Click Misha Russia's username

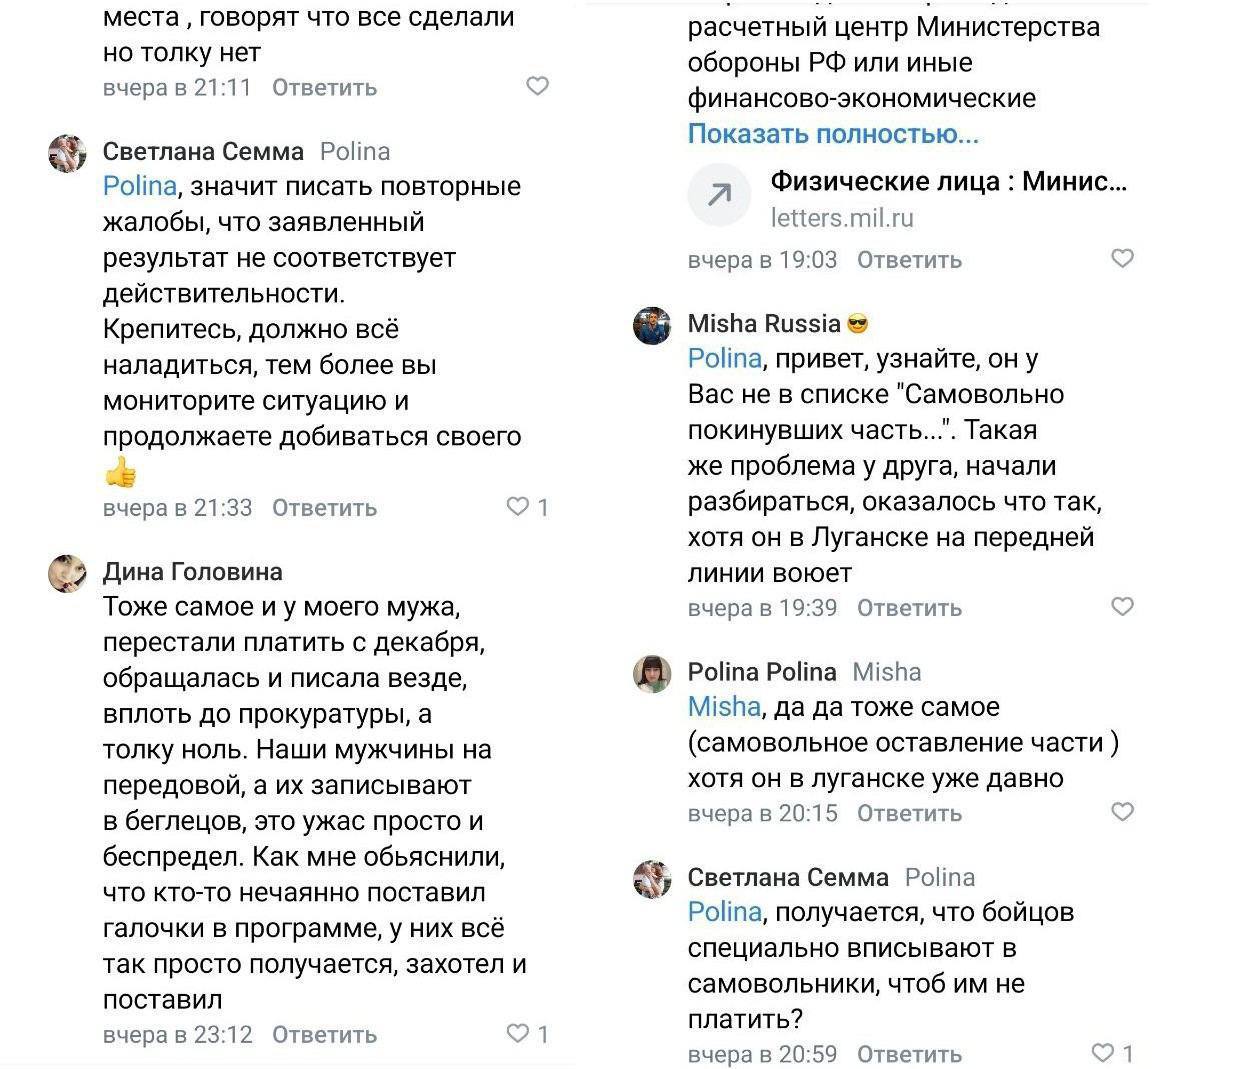click(x=764, y=324)
